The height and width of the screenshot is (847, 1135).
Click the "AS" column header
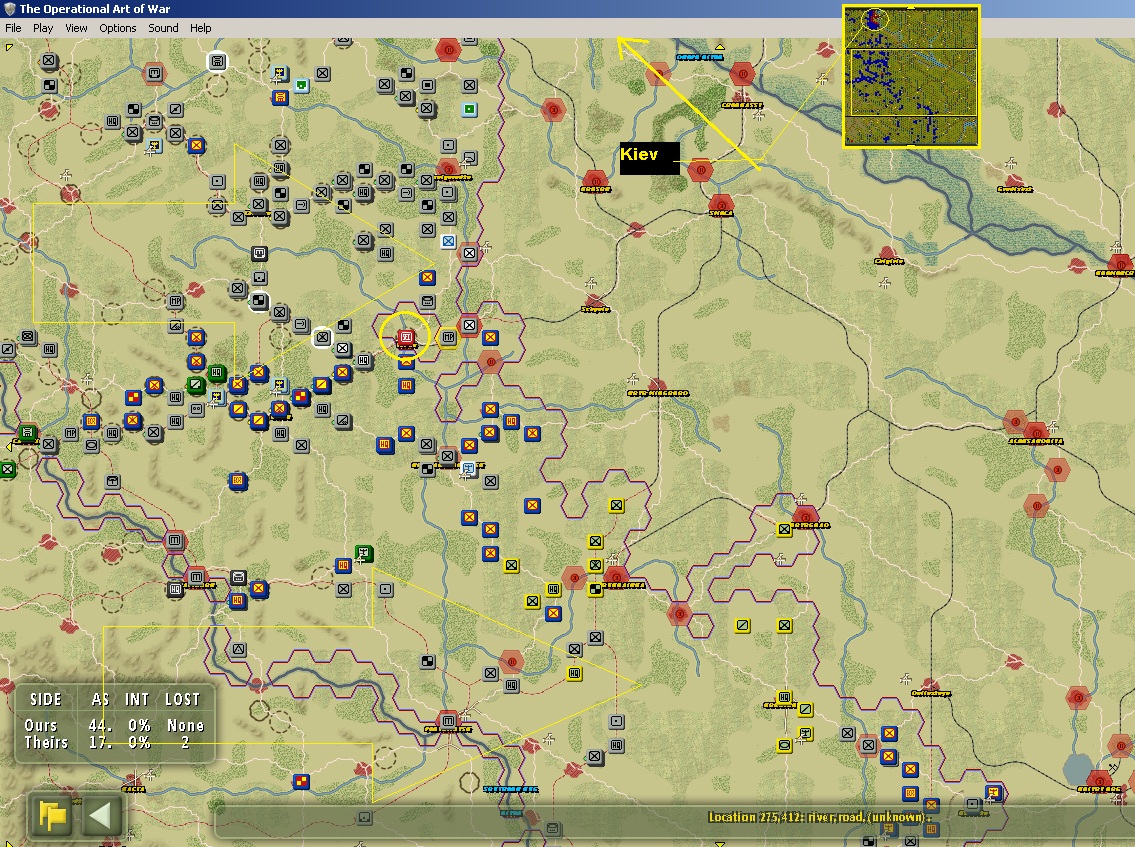[x=101, y=699]
